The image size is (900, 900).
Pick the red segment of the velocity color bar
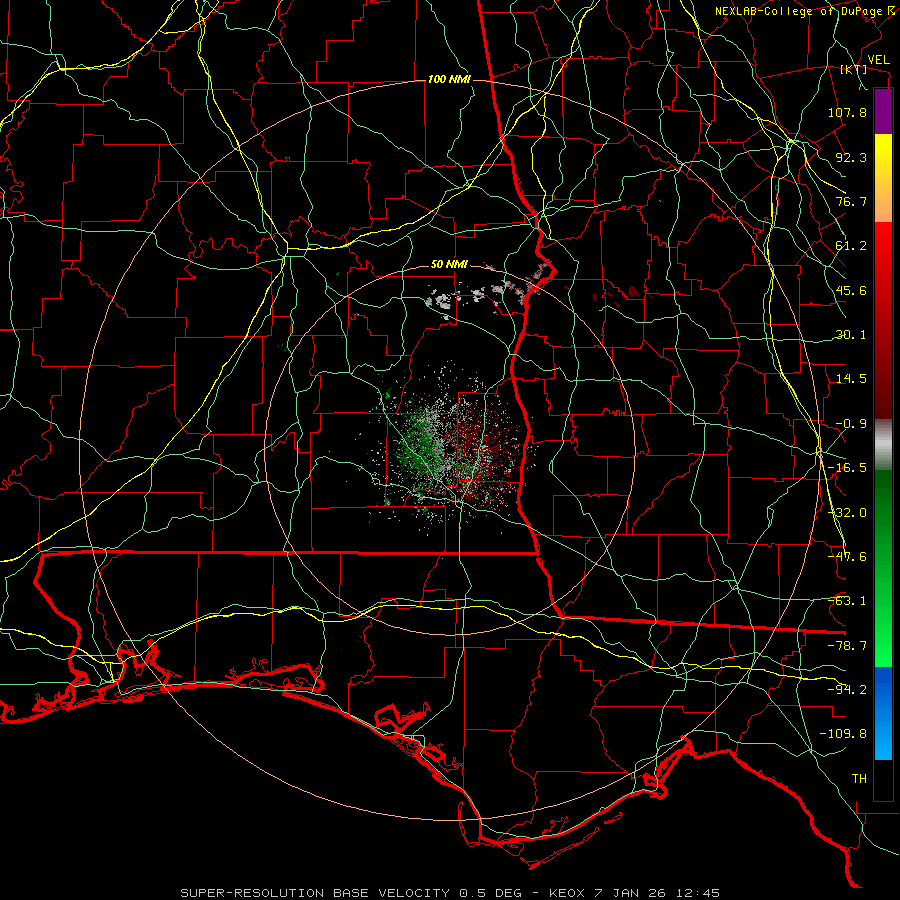[x=883, y=320]
